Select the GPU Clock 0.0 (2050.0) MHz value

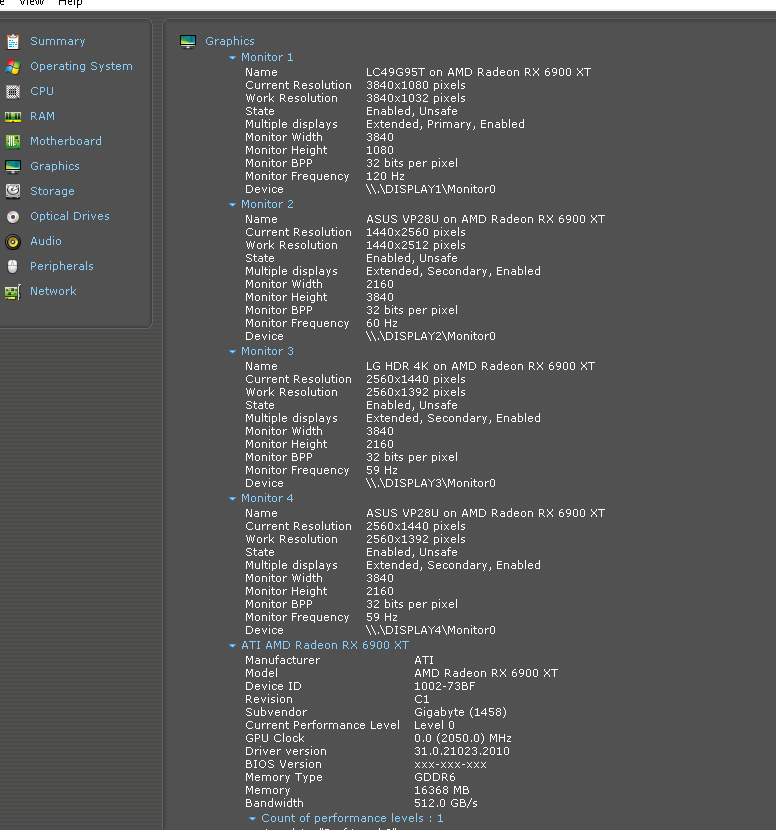click(463, 738)
